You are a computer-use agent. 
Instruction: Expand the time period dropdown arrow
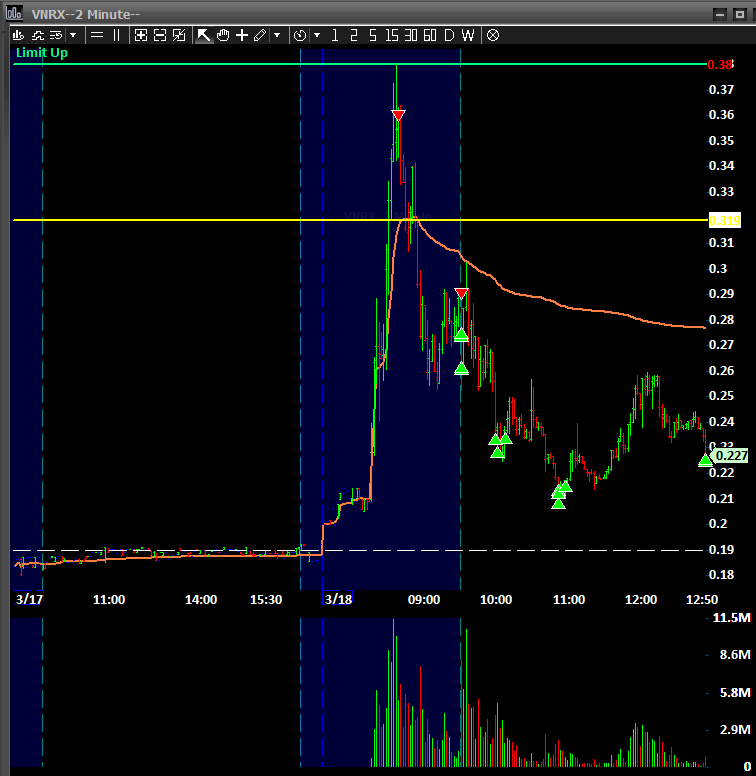(317, 35)
